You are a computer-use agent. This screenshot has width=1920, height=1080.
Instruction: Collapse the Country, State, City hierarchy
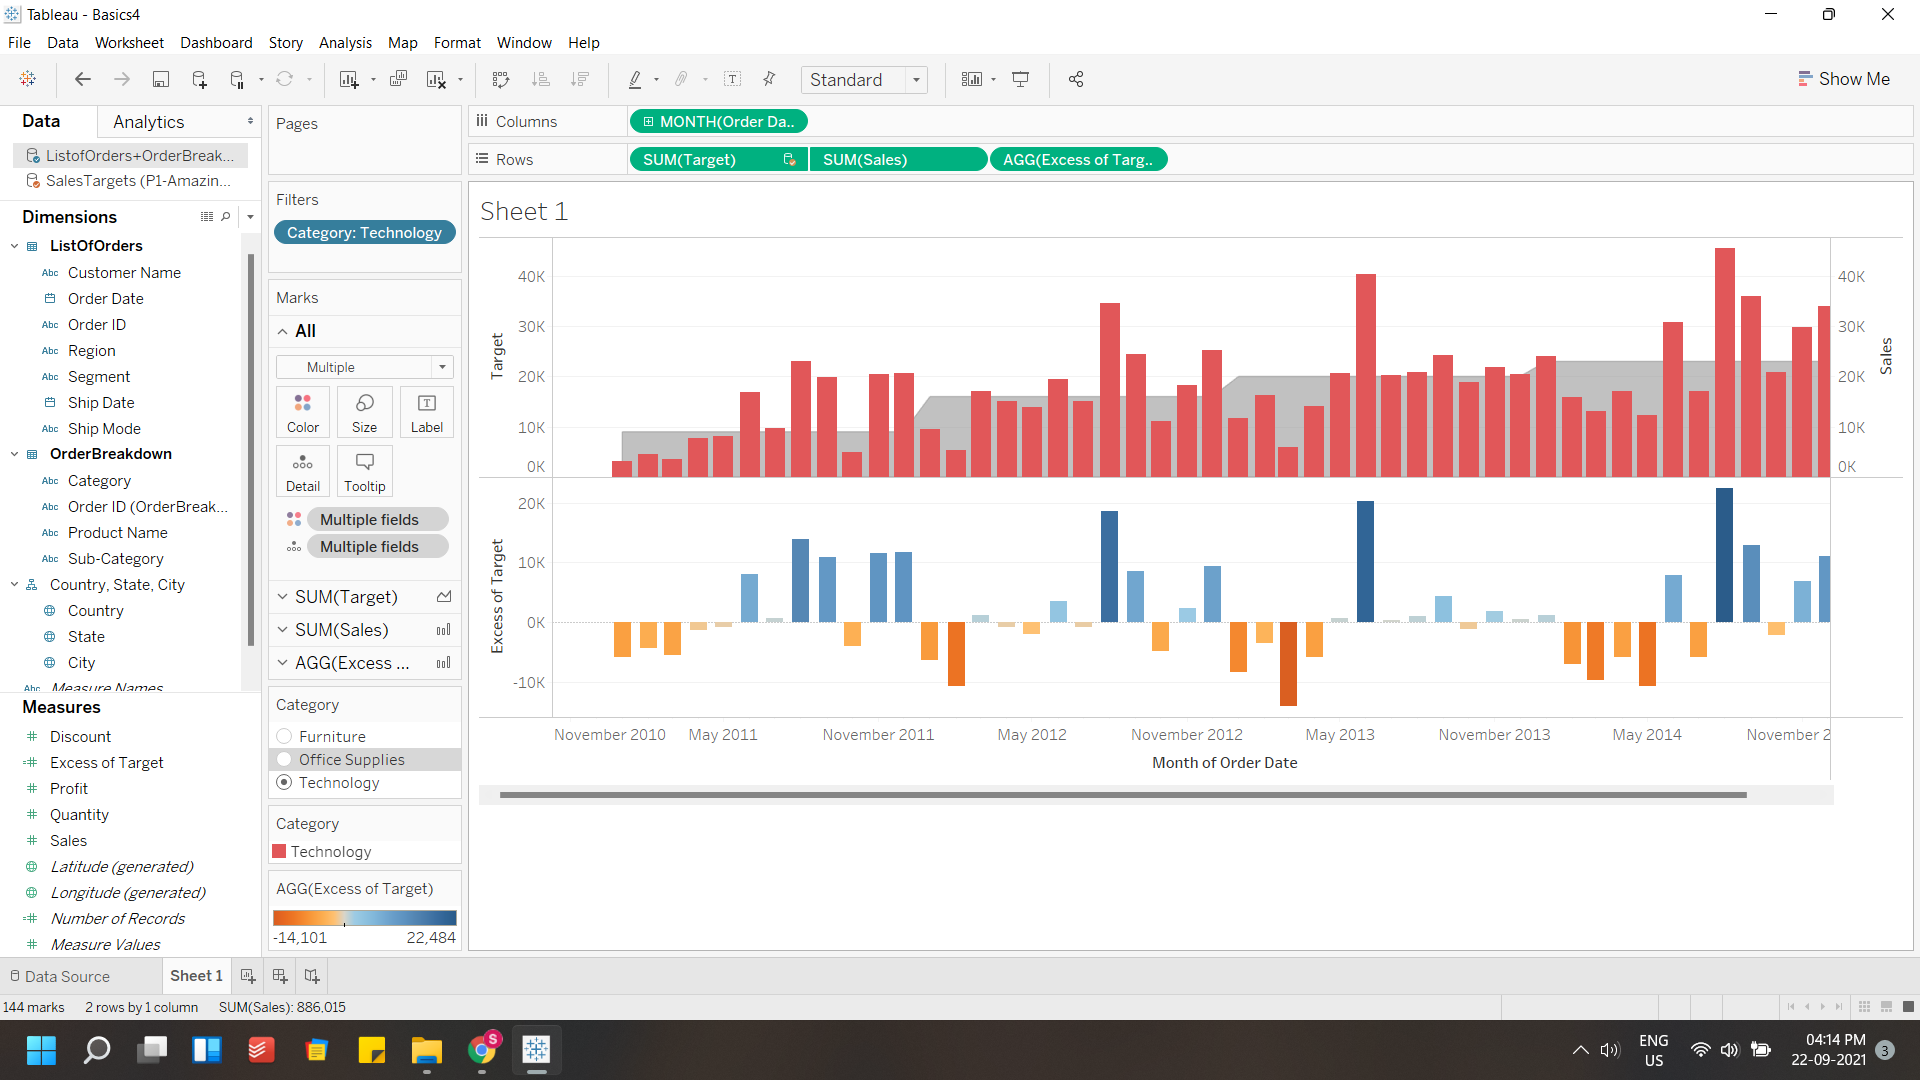[14, 585]
